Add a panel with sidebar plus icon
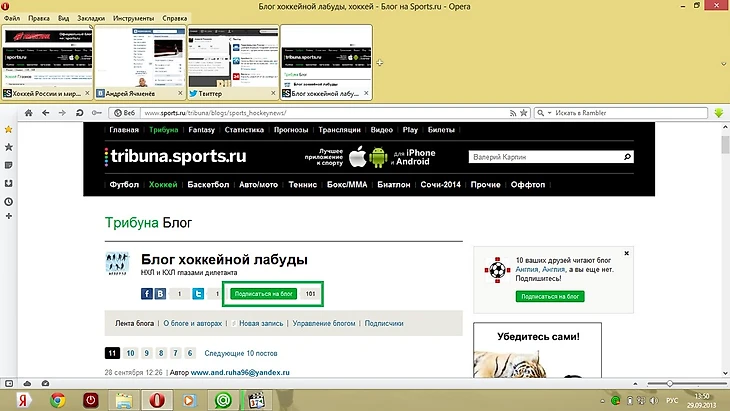Viewport: 730px width, 411px height. 8,216
